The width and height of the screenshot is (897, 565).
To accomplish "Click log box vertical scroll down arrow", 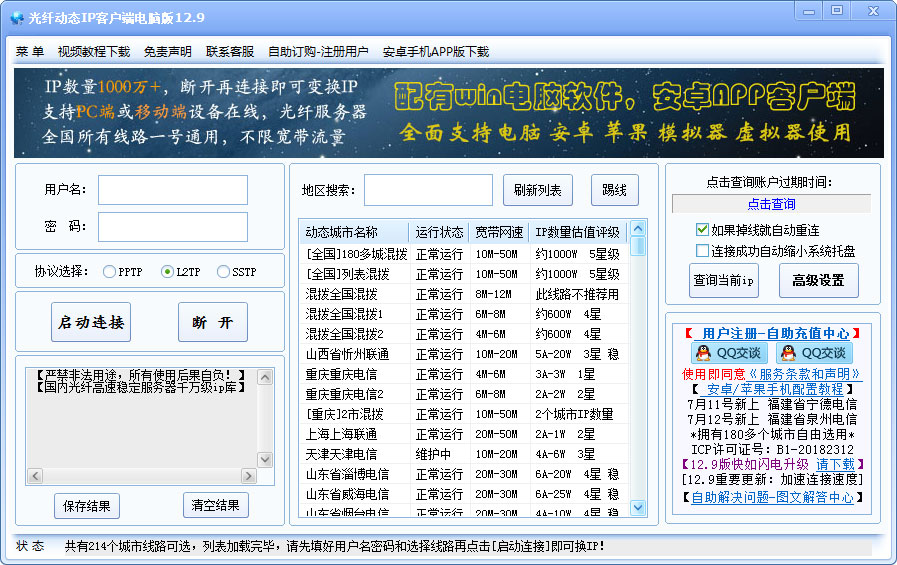I will click(x=265, y=459).
